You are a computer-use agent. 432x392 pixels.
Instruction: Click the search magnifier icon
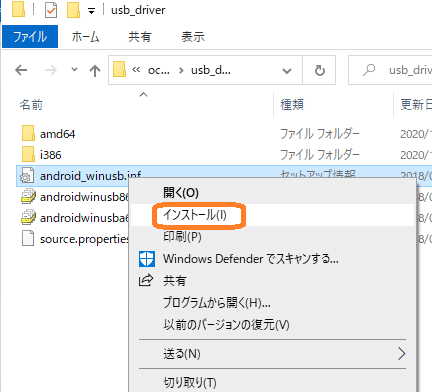point(369,70)
